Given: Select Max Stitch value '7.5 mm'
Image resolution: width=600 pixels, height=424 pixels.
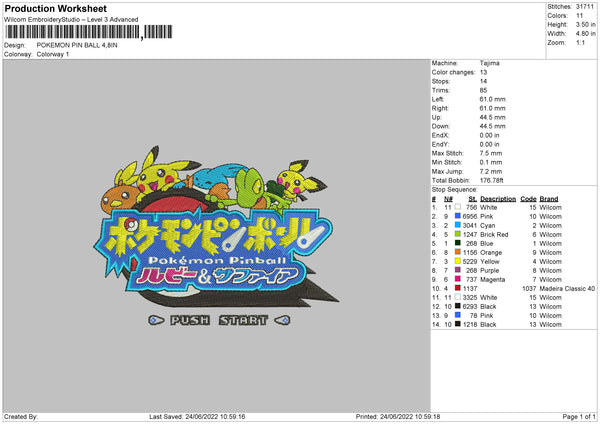Looking at the screenshot, I should click(491, 153).
